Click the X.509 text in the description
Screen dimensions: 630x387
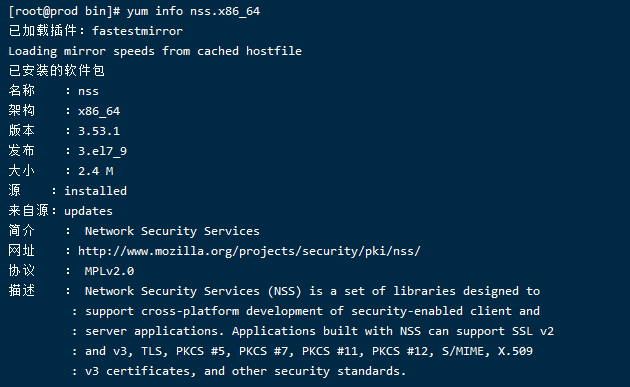515,351
